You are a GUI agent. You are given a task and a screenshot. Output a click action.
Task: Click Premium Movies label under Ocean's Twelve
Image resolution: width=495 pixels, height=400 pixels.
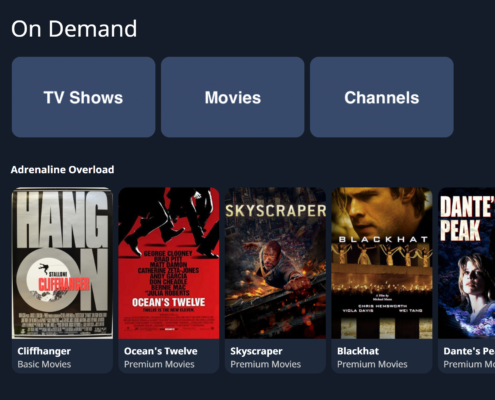click(159, 364)
